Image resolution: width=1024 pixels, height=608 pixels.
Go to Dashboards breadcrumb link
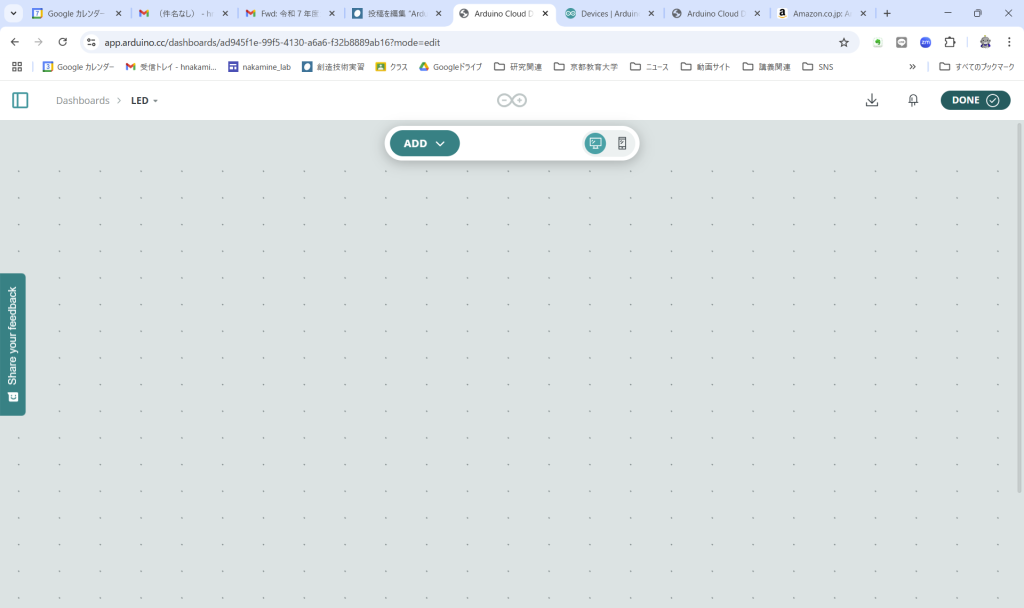click(x=82, y=101)
